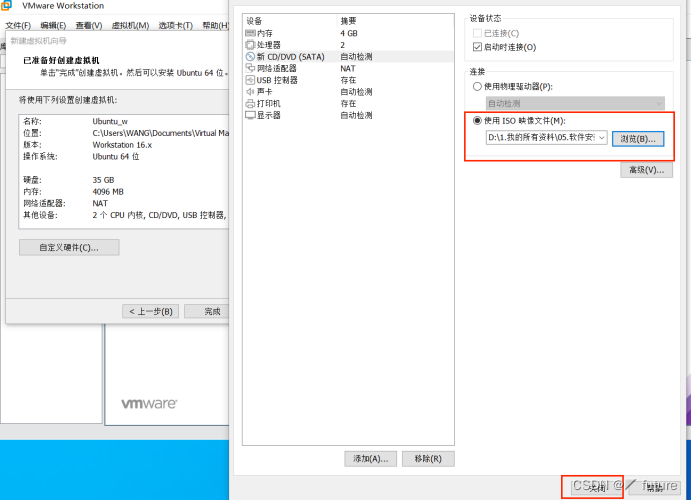Click the 4096 MB memory value

(x=108, y=192)
